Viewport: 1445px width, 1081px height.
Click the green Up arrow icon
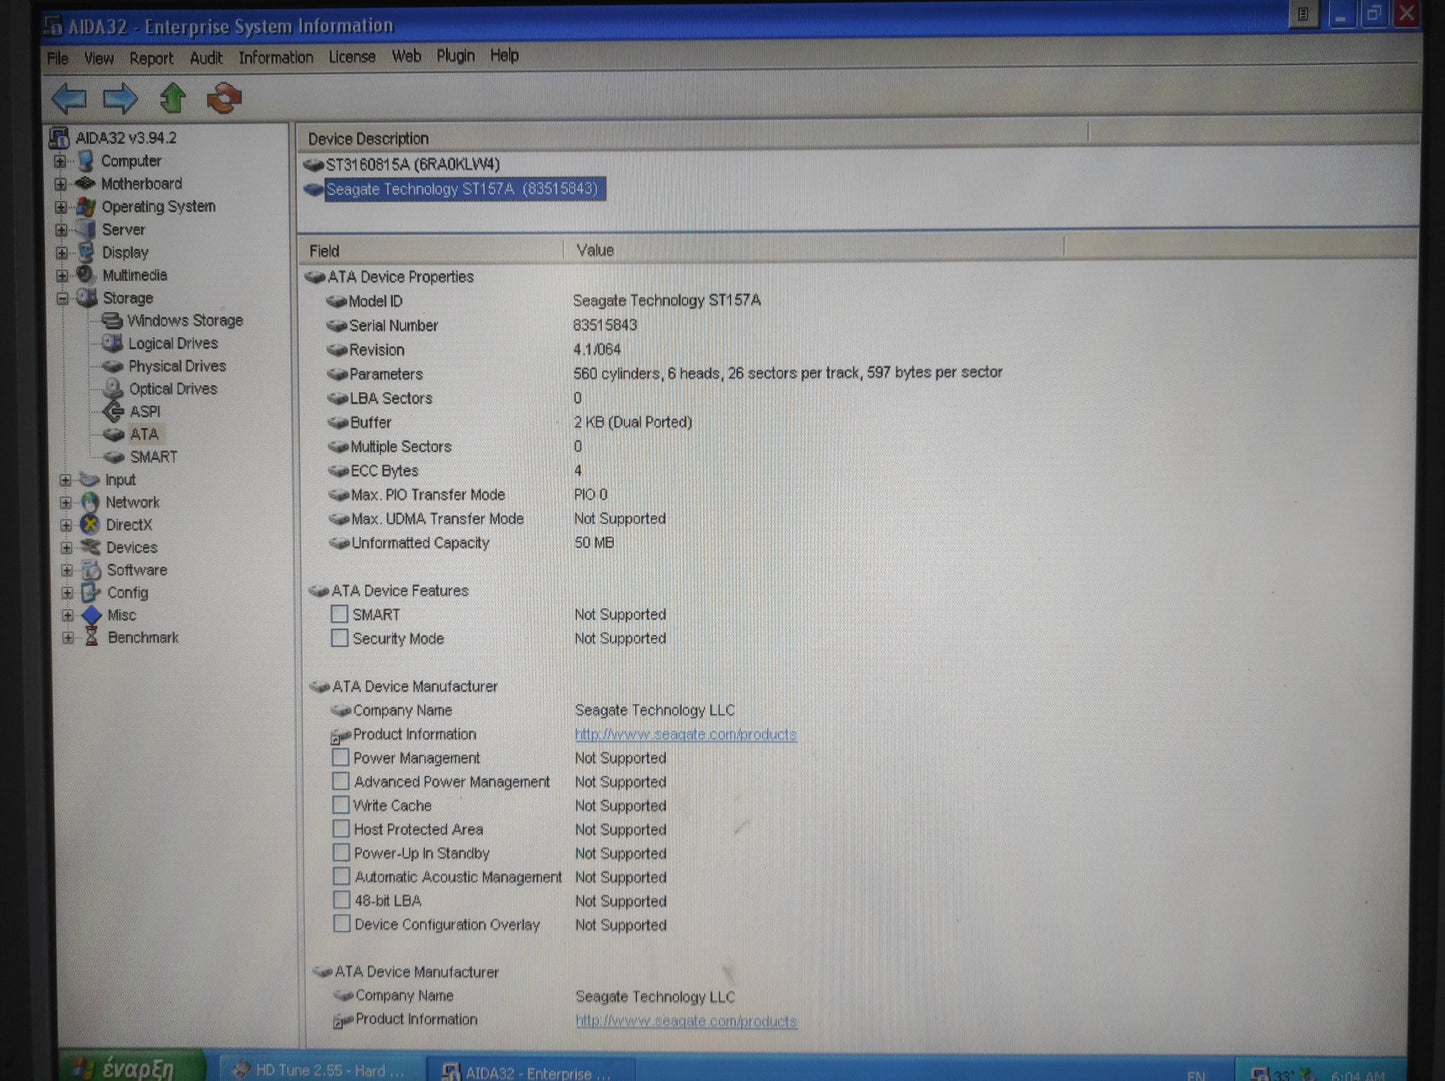pos(173,98)
